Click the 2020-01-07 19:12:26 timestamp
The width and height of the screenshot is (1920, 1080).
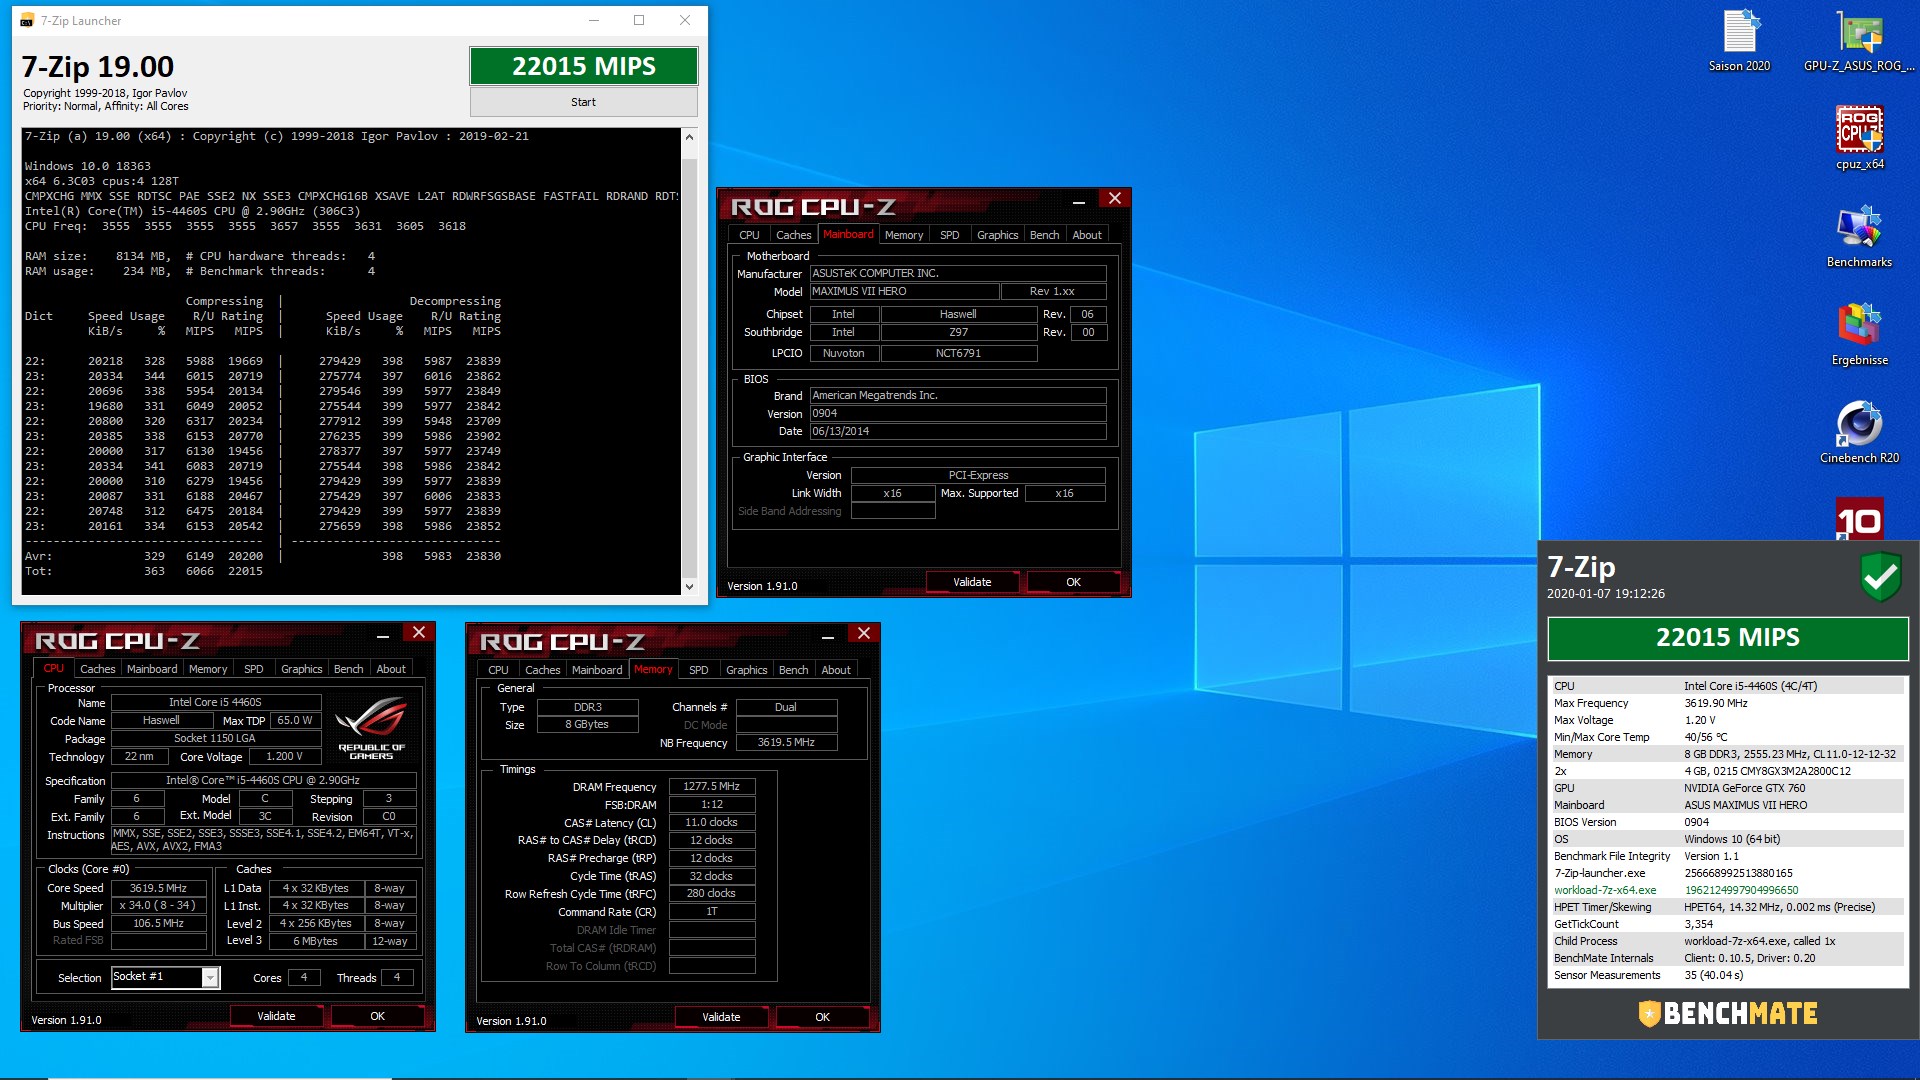click(1605, 594)
